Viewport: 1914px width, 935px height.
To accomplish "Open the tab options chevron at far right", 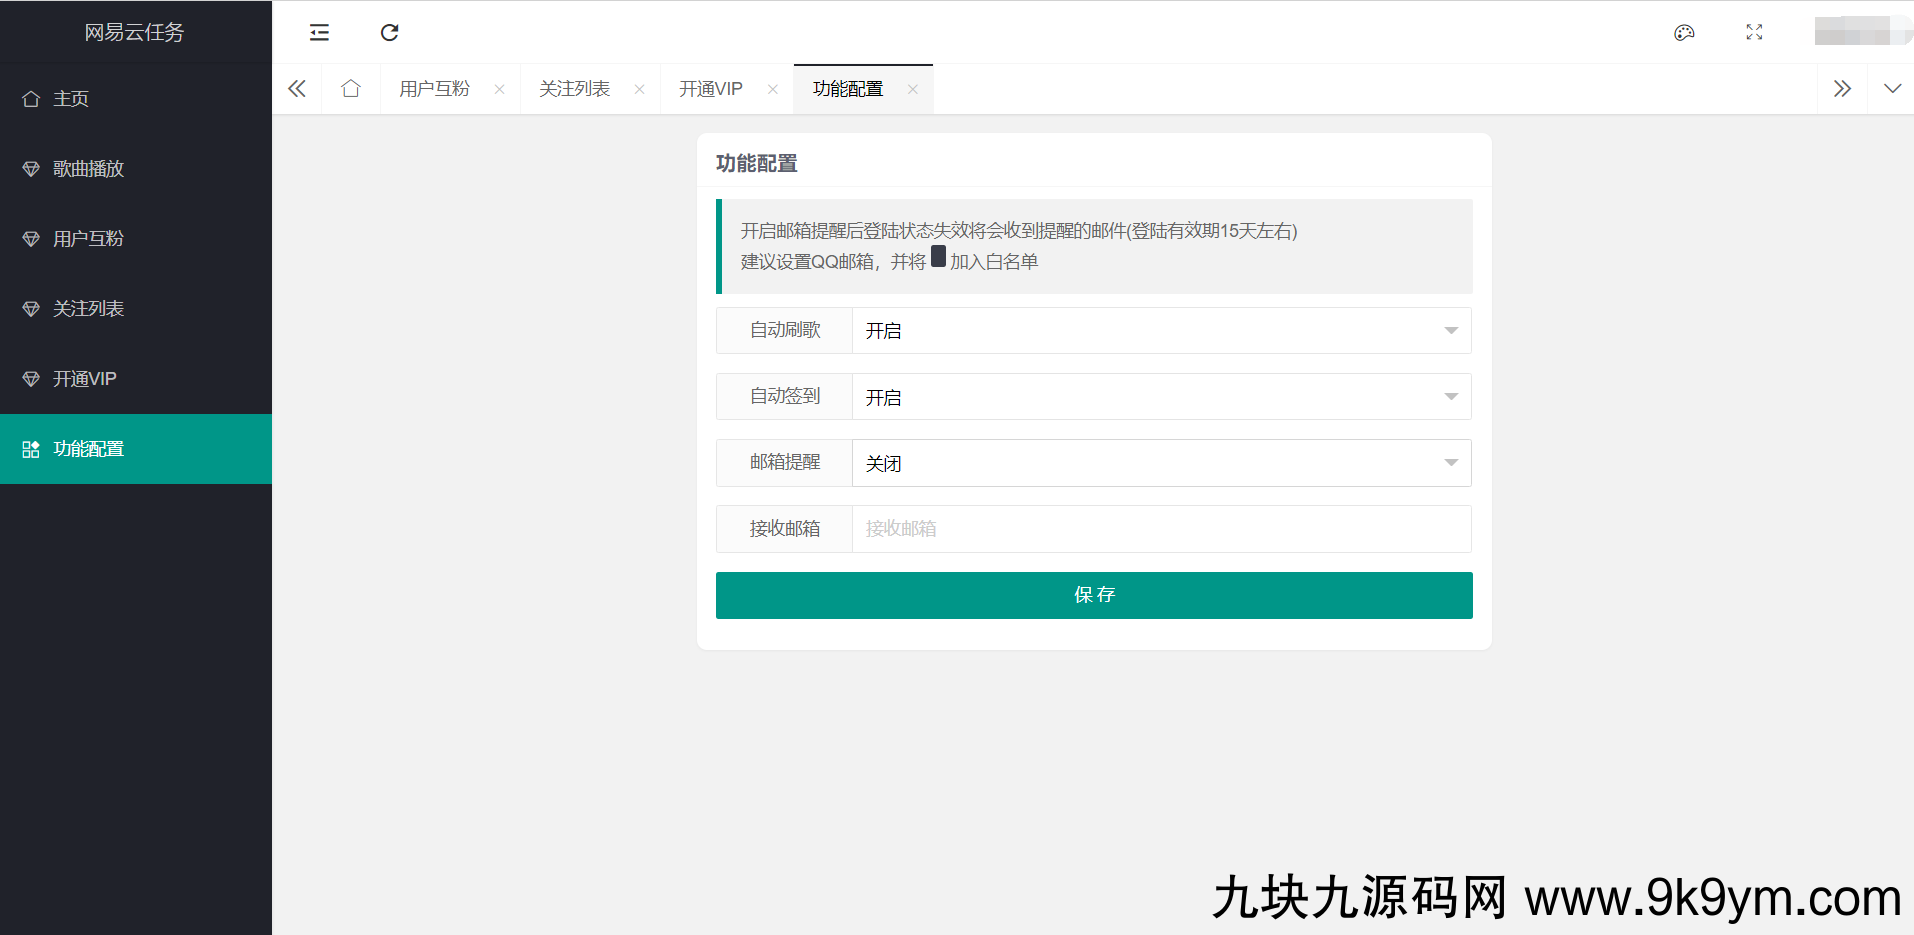I will [x=1893, y=88].
